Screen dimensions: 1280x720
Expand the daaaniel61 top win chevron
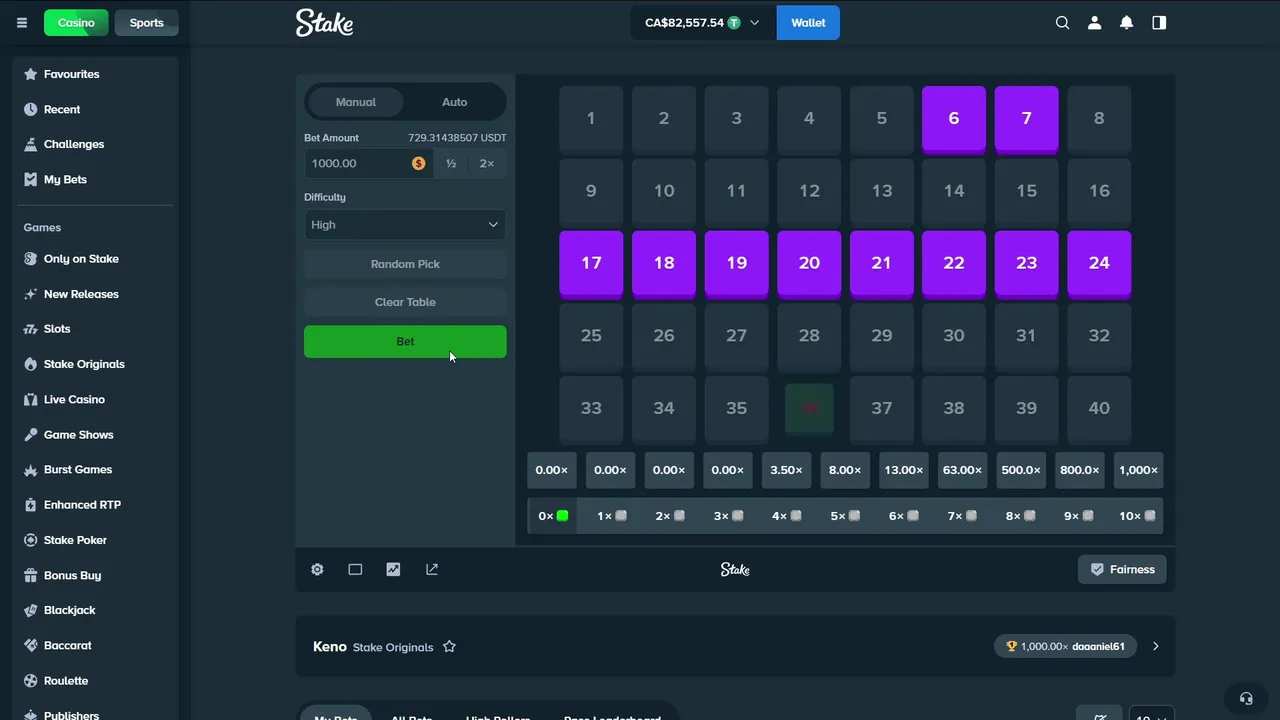click(x=1155, y=647)
